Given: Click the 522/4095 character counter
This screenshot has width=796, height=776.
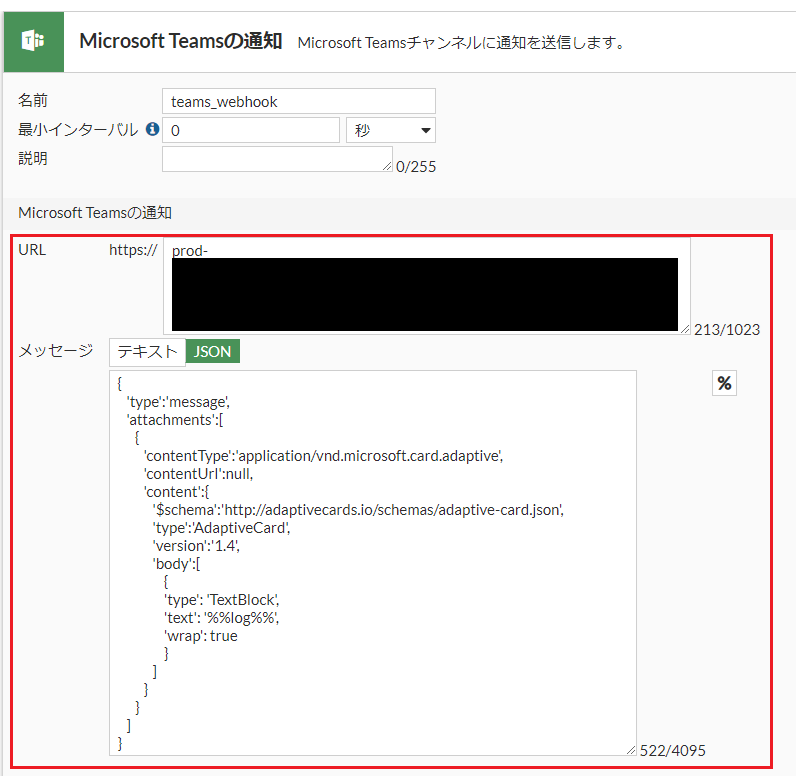Looking at the screenshot, I should tap(673, 750).
